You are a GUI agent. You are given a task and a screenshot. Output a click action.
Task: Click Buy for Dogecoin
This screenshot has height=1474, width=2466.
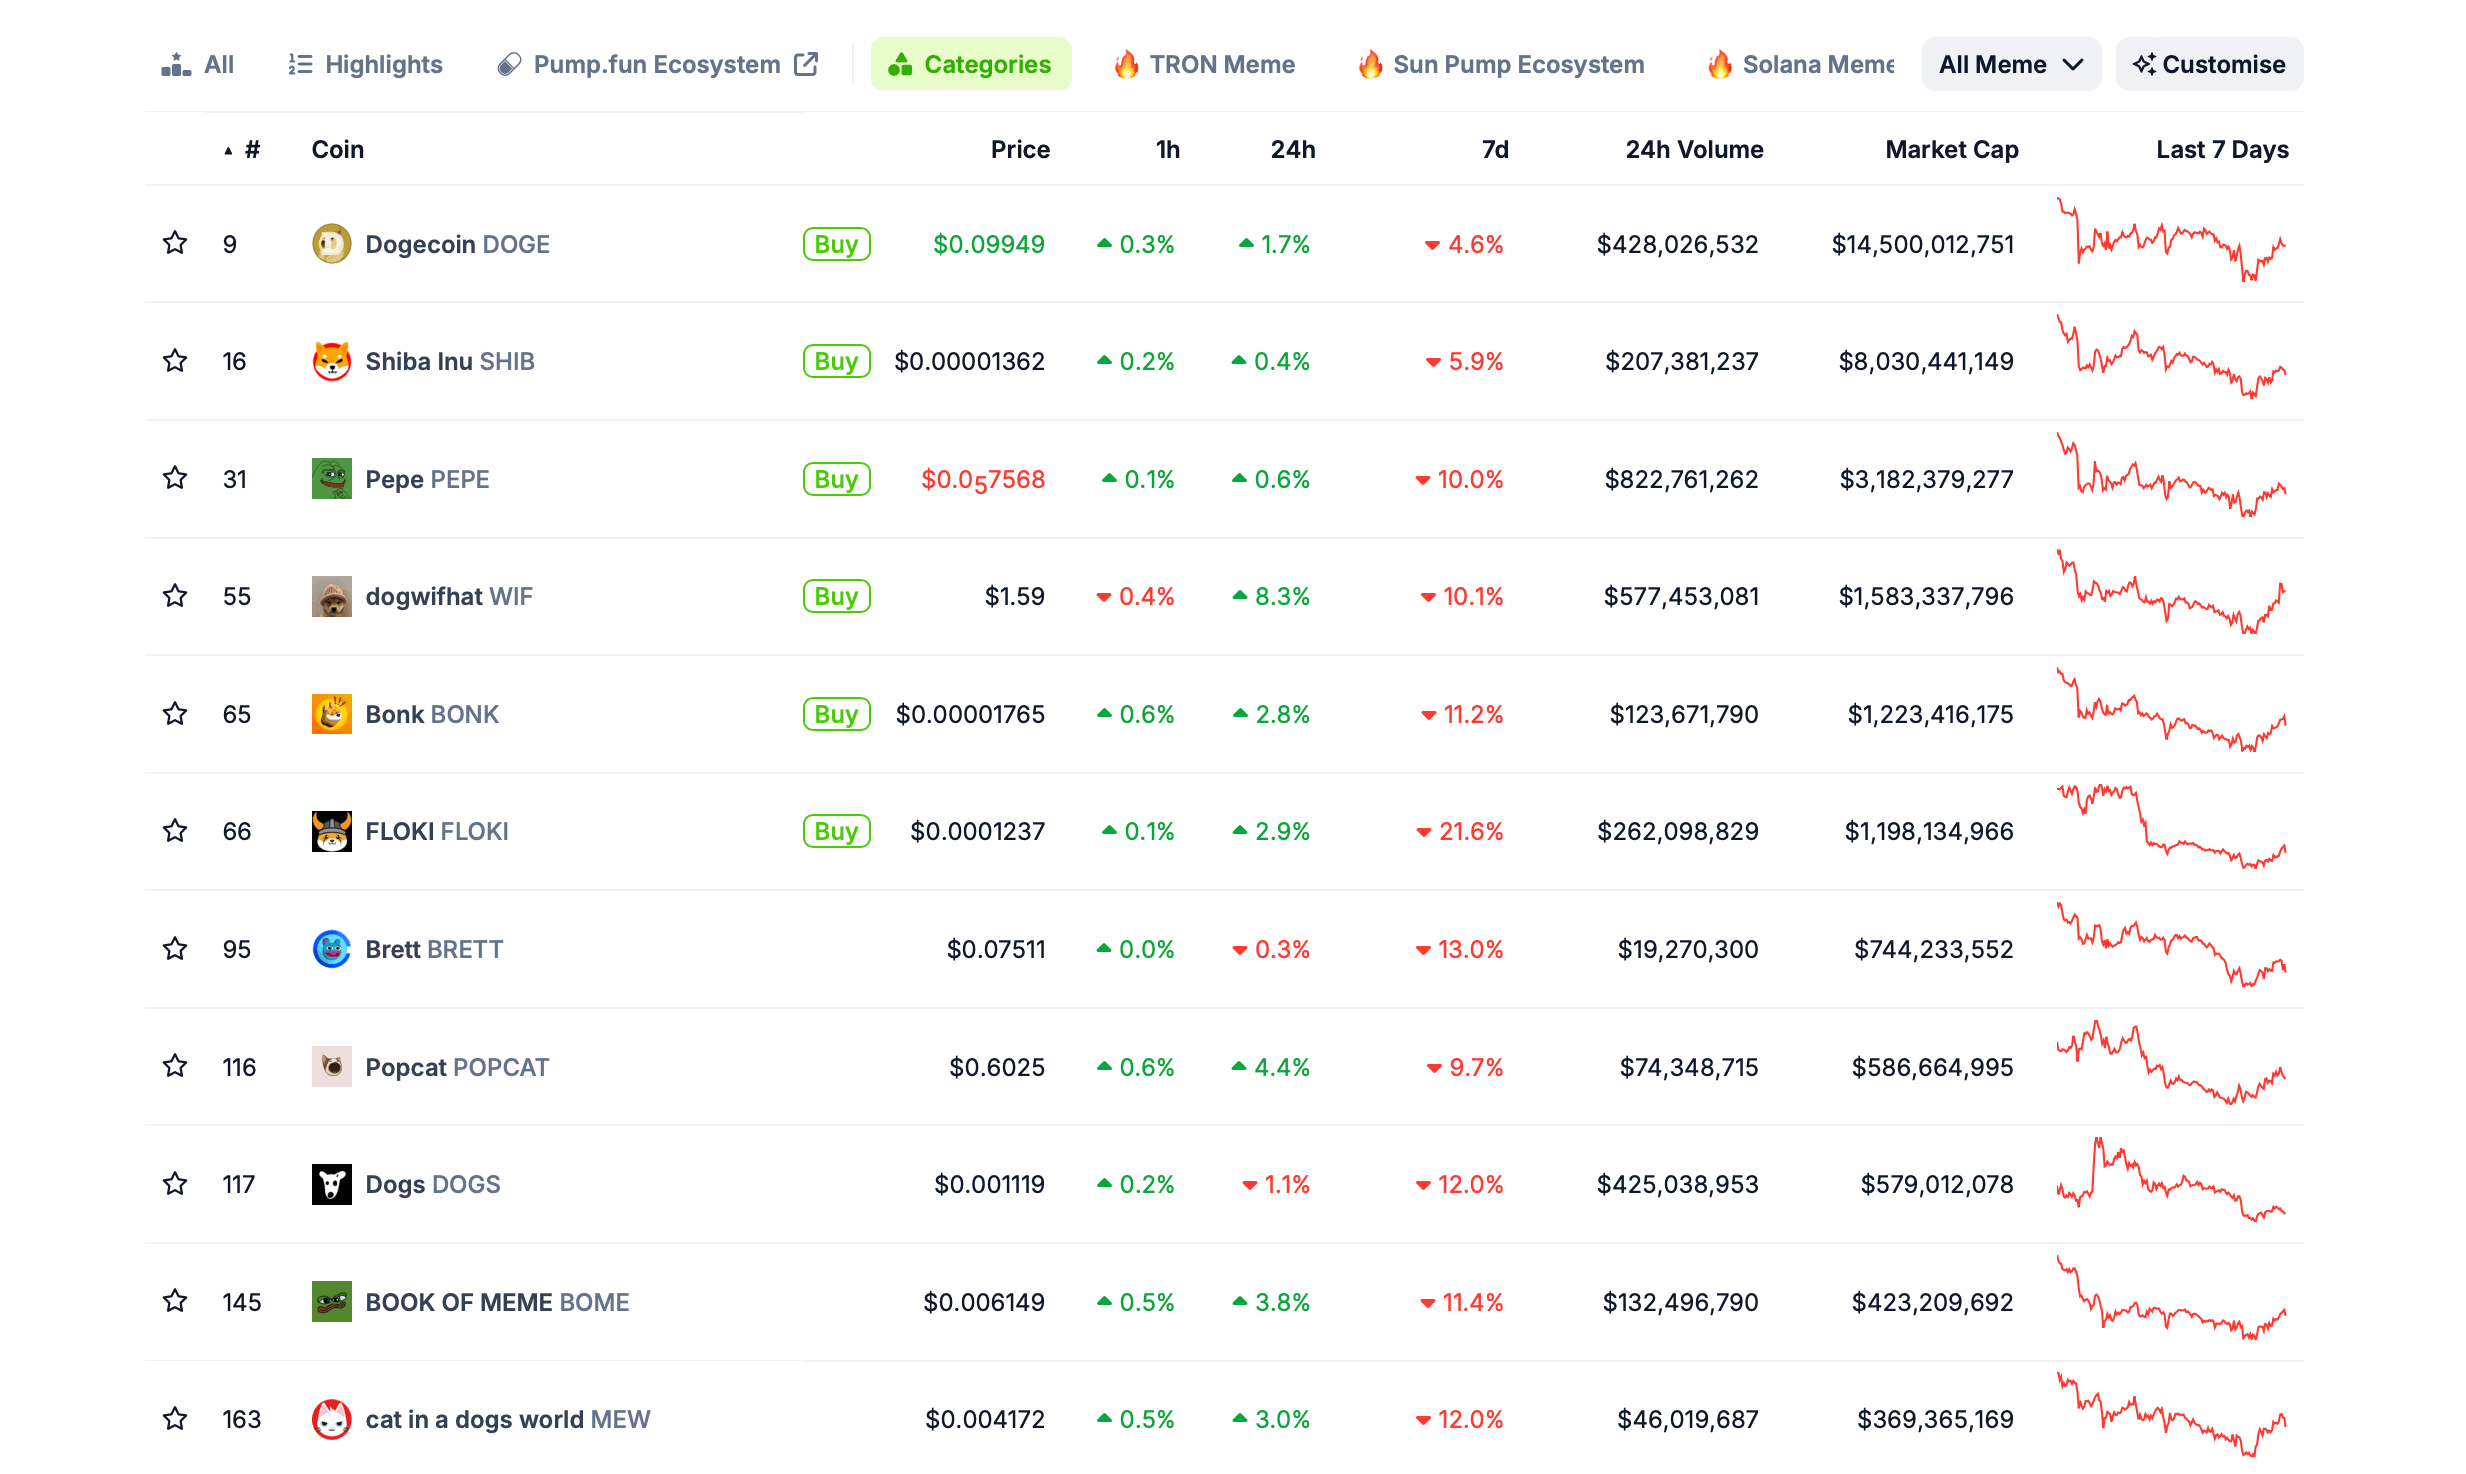tap(836, 244)
